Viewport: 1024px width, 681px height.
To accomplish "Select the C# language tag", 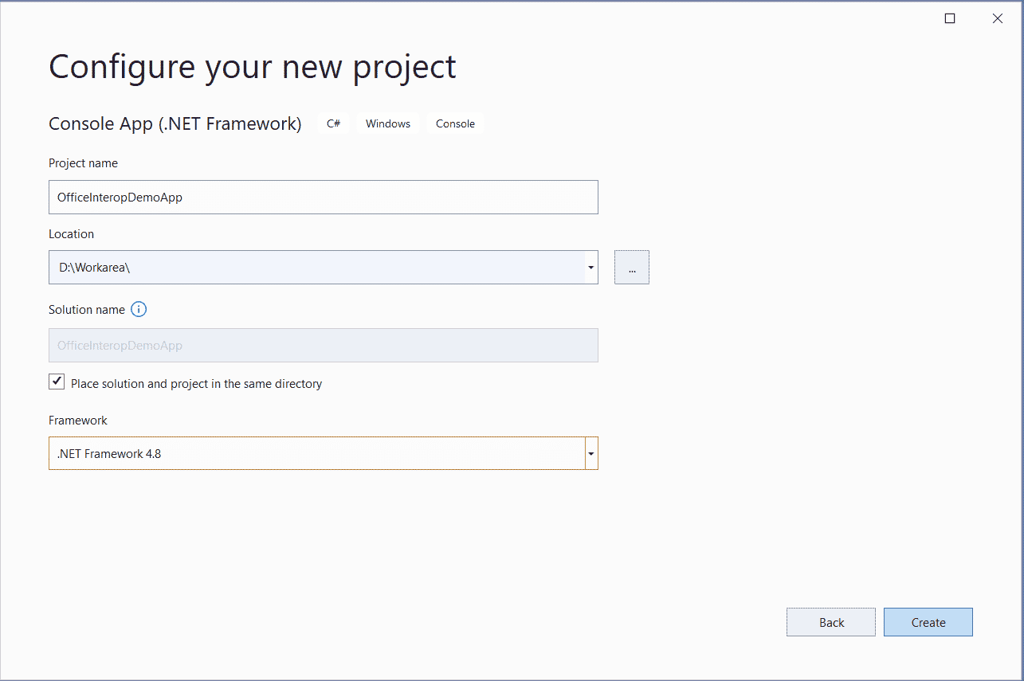I will pyautogui.click(x=333, y=123).
